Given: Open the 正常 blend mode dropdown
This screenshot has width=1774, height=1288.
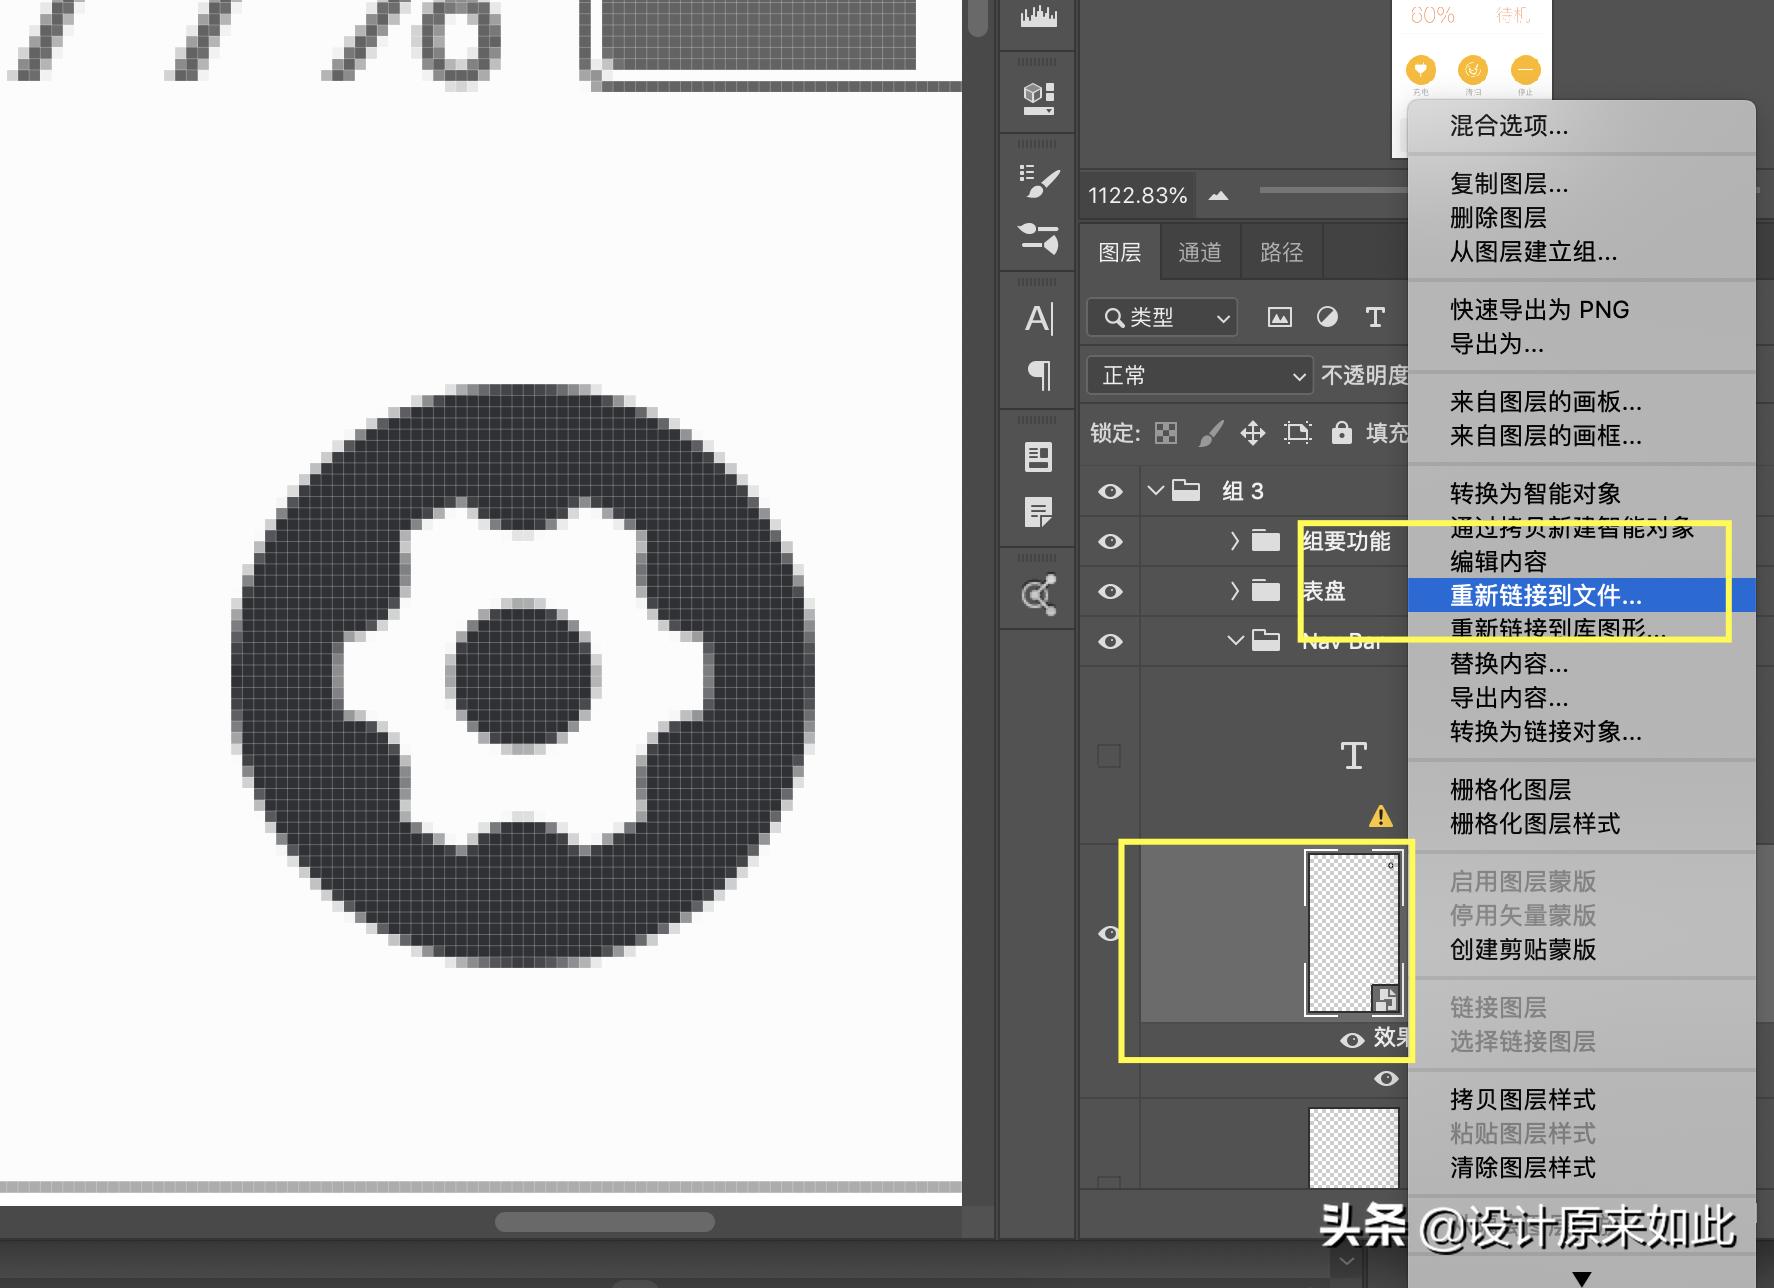Looking at the screenshot, I should (1200, 376).
